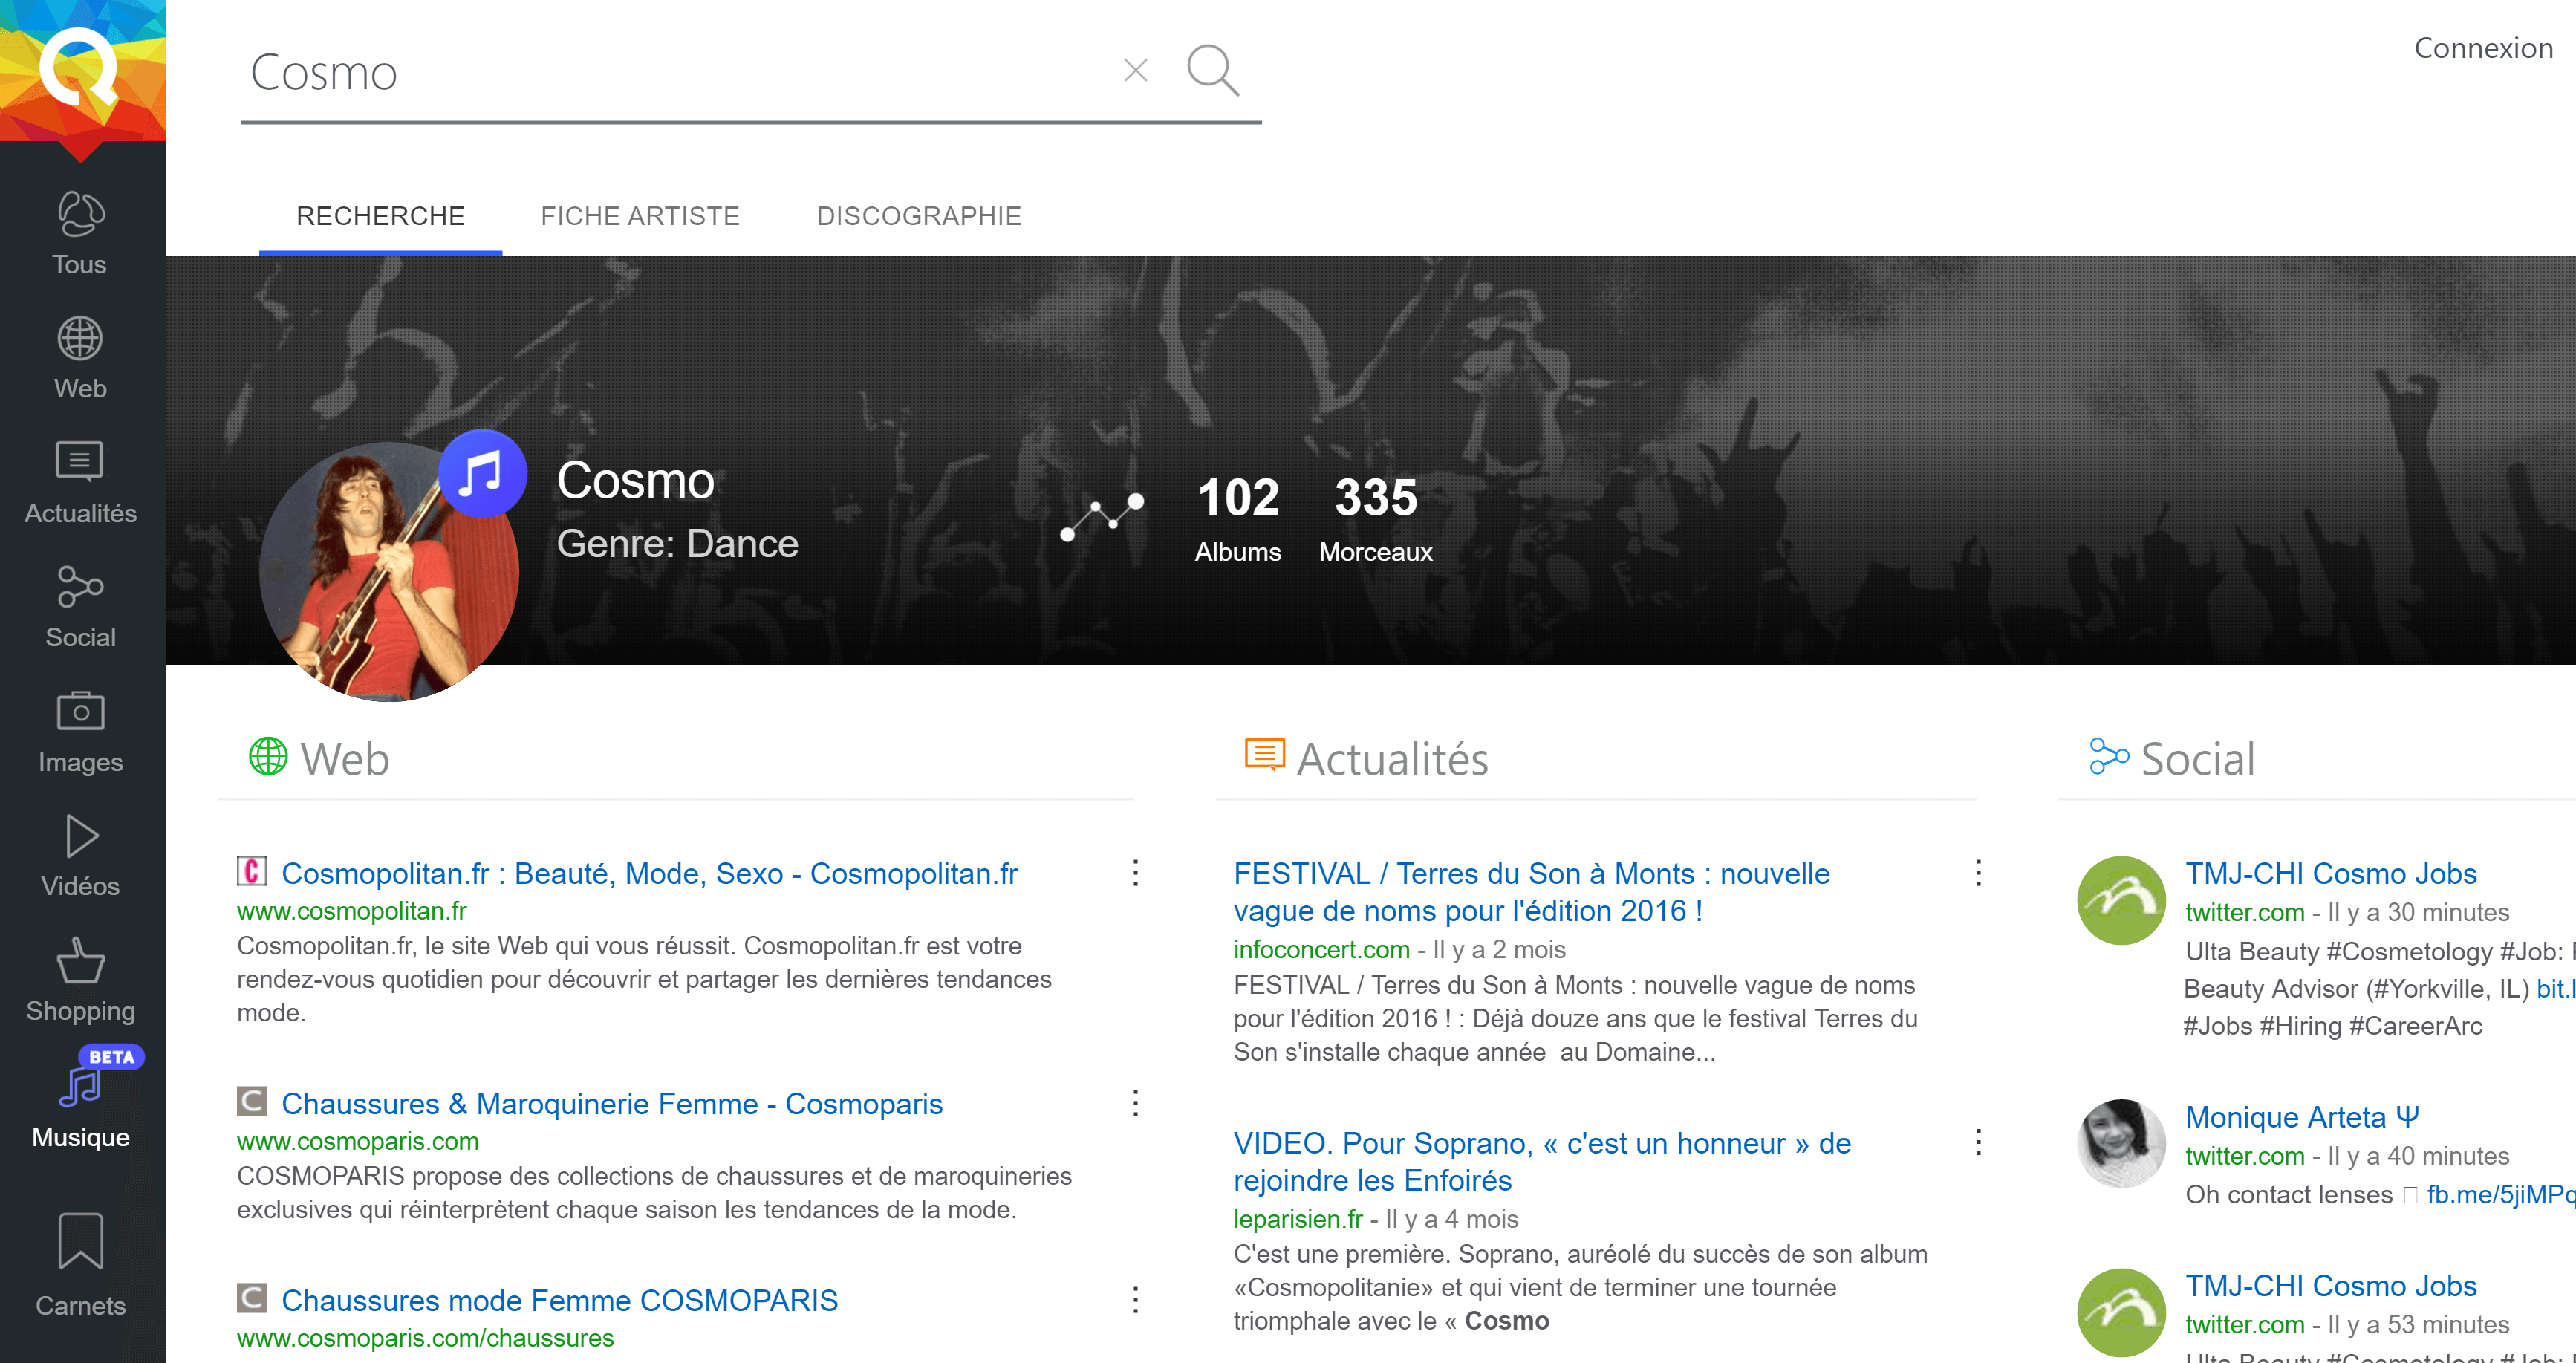Open Cosmopolitan.fr : Beauté, Mode, Sexo link
The image size is (2576, 1363).
tap(649, 873)
